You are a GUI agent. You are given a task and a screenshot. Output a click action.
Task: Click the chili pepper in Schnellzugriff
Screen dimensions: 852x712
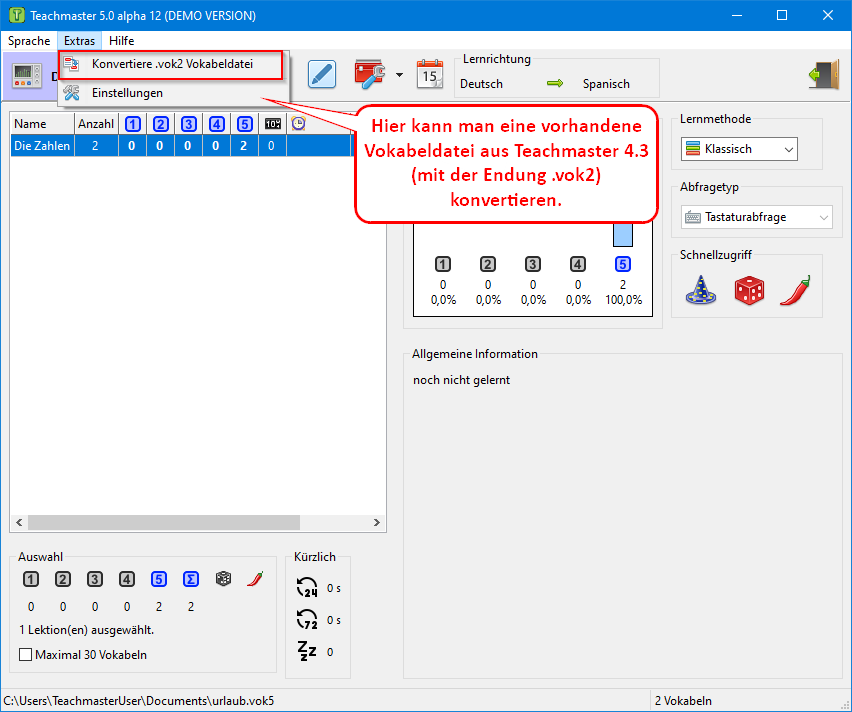pos(794,290)
